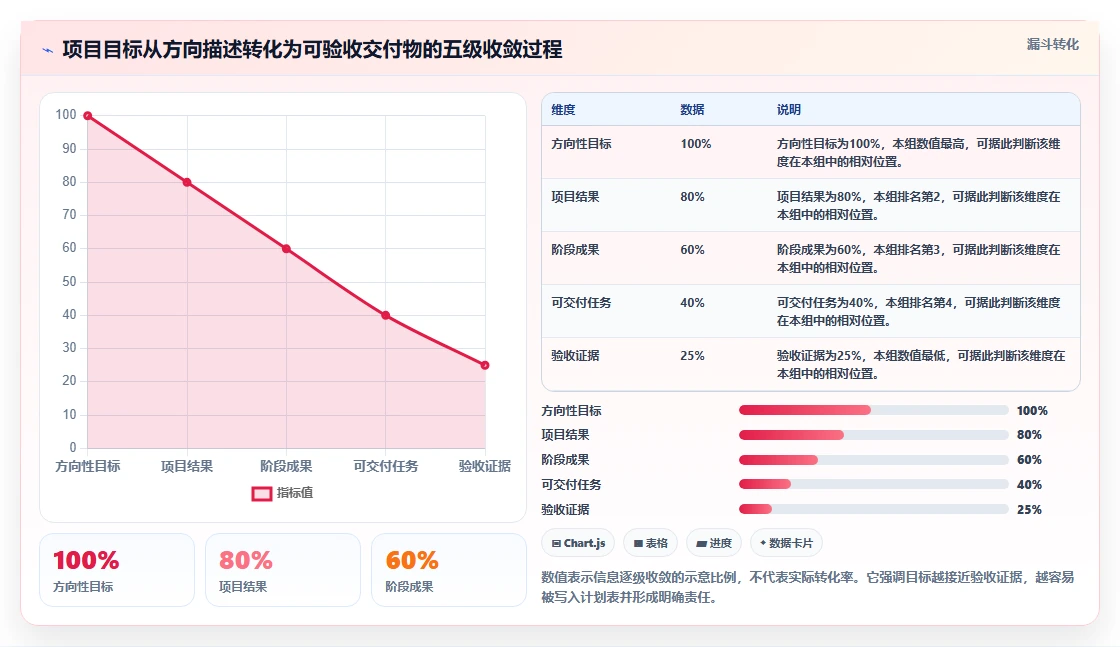The width and height of the screenshot is (1120, 647).
Task: Open the 60% 阶段成果 stat card
Action: (449, 571)
